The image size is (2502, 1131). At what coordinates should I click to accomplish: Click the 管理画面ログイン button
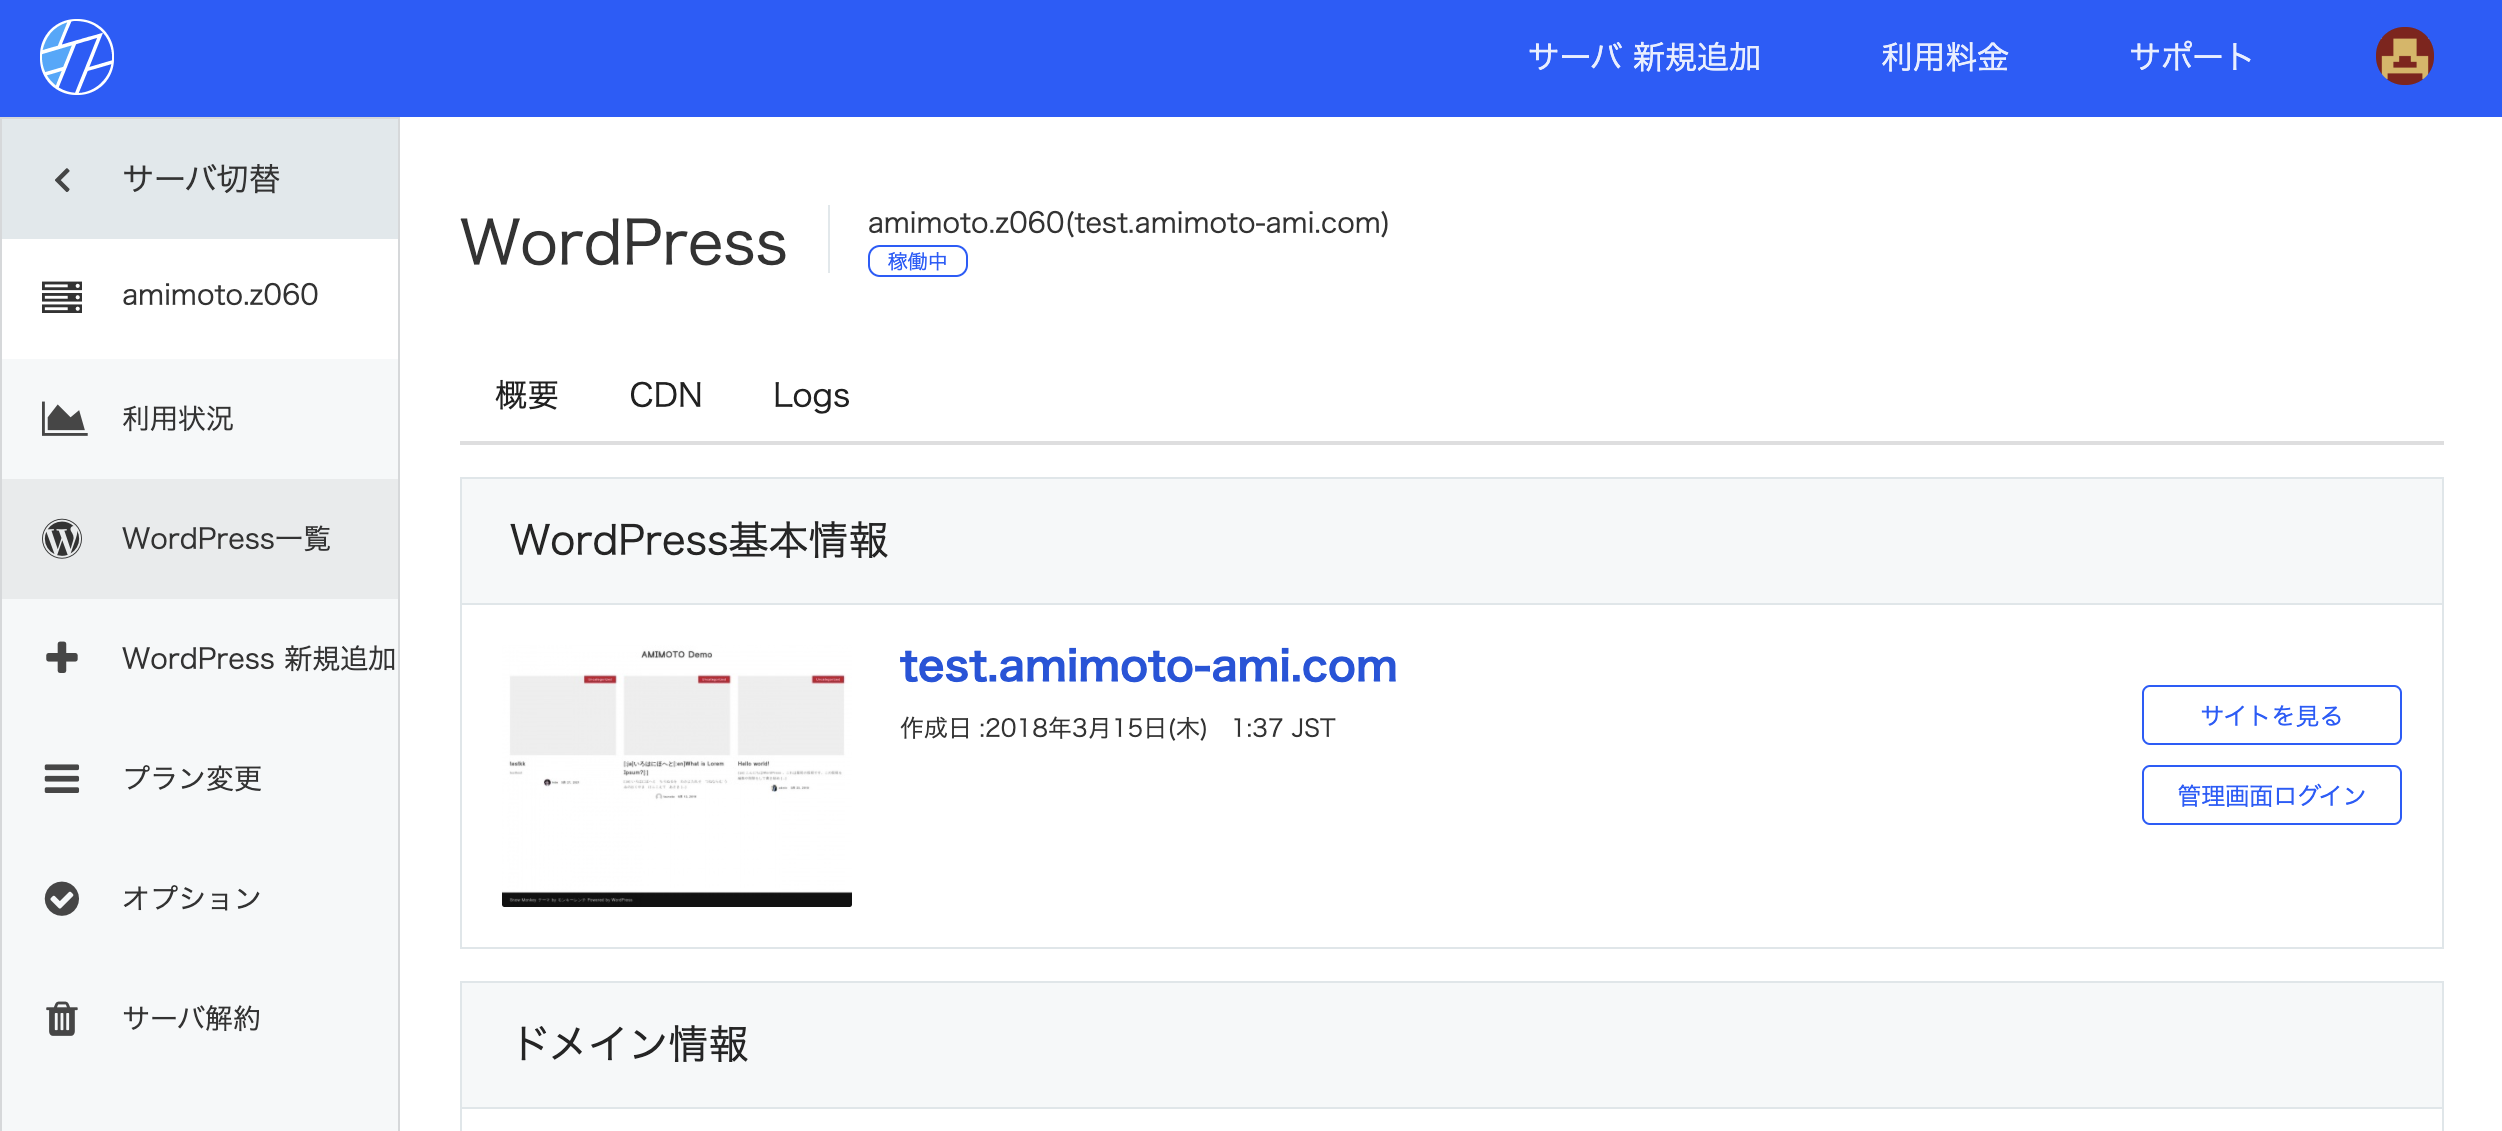click(x=2271, y=795)
